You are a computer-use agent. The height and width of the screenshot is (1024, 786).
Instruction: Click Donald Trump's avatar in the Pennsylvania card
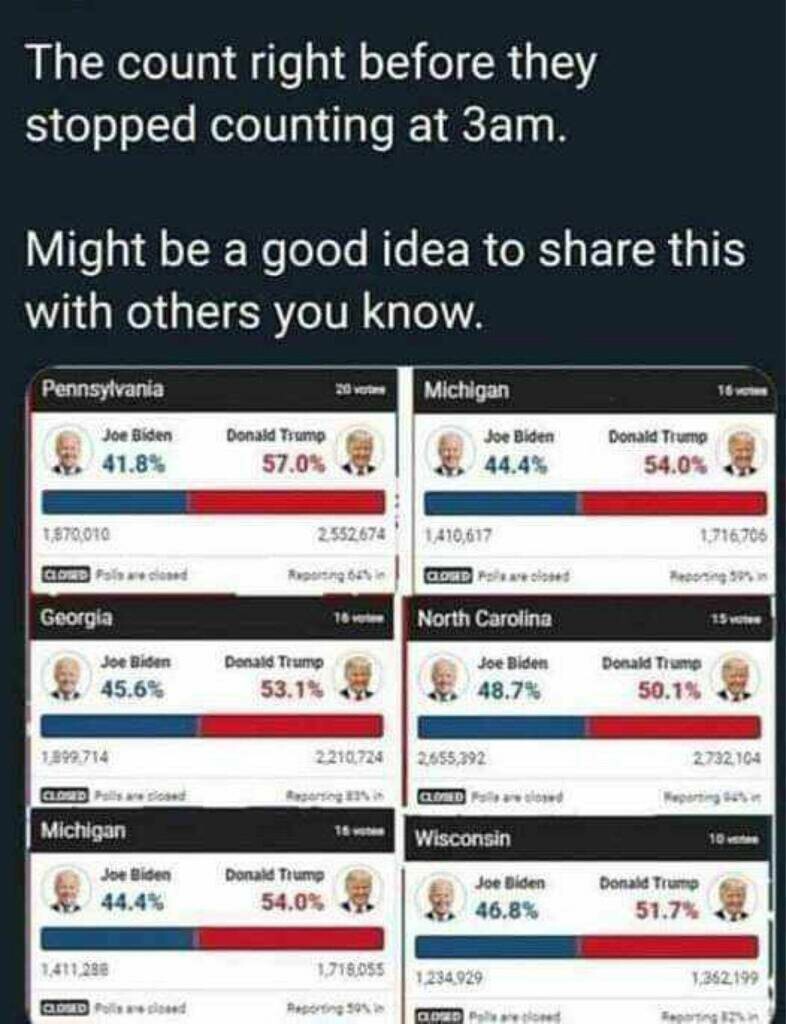click(x=359, y=450)
